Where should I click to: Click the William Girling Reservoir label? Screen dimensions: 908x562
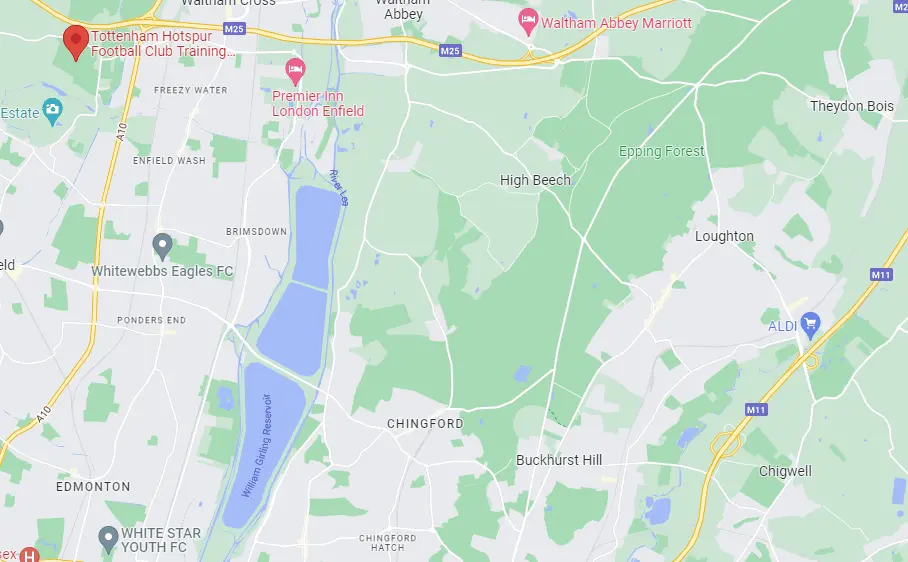tap(257, 445)
